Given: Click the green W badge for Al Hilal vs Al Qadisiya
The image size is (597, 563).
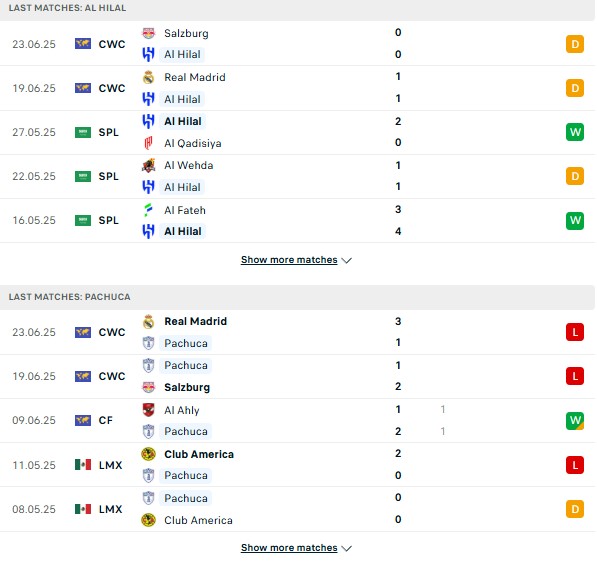Looking at the screenshot, I should [575, 132].
